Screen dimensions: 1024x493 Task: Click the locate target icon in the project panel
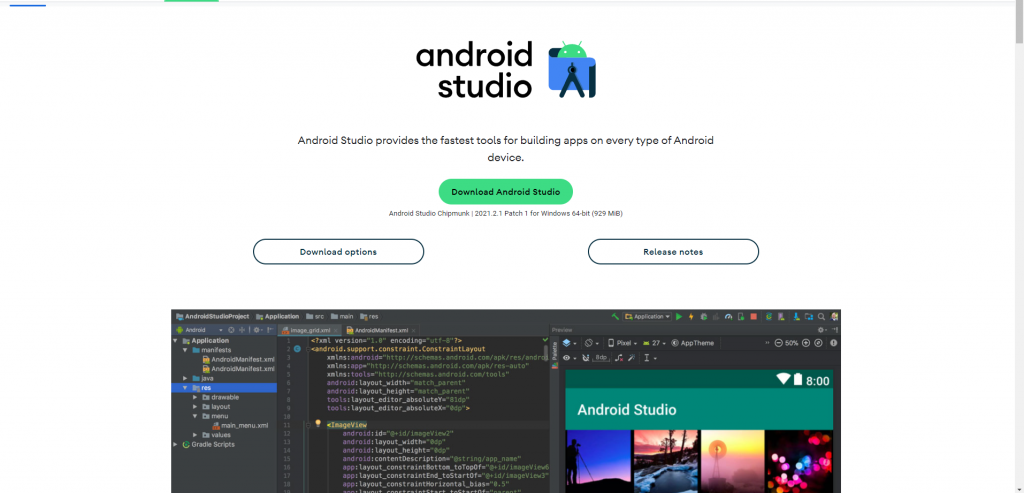(231, 330)
